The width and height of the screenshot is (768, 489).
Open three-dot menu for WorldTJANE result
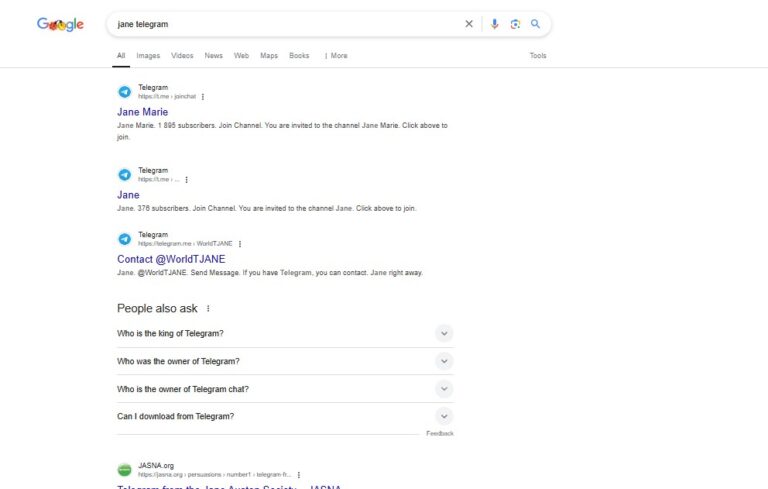240,244
